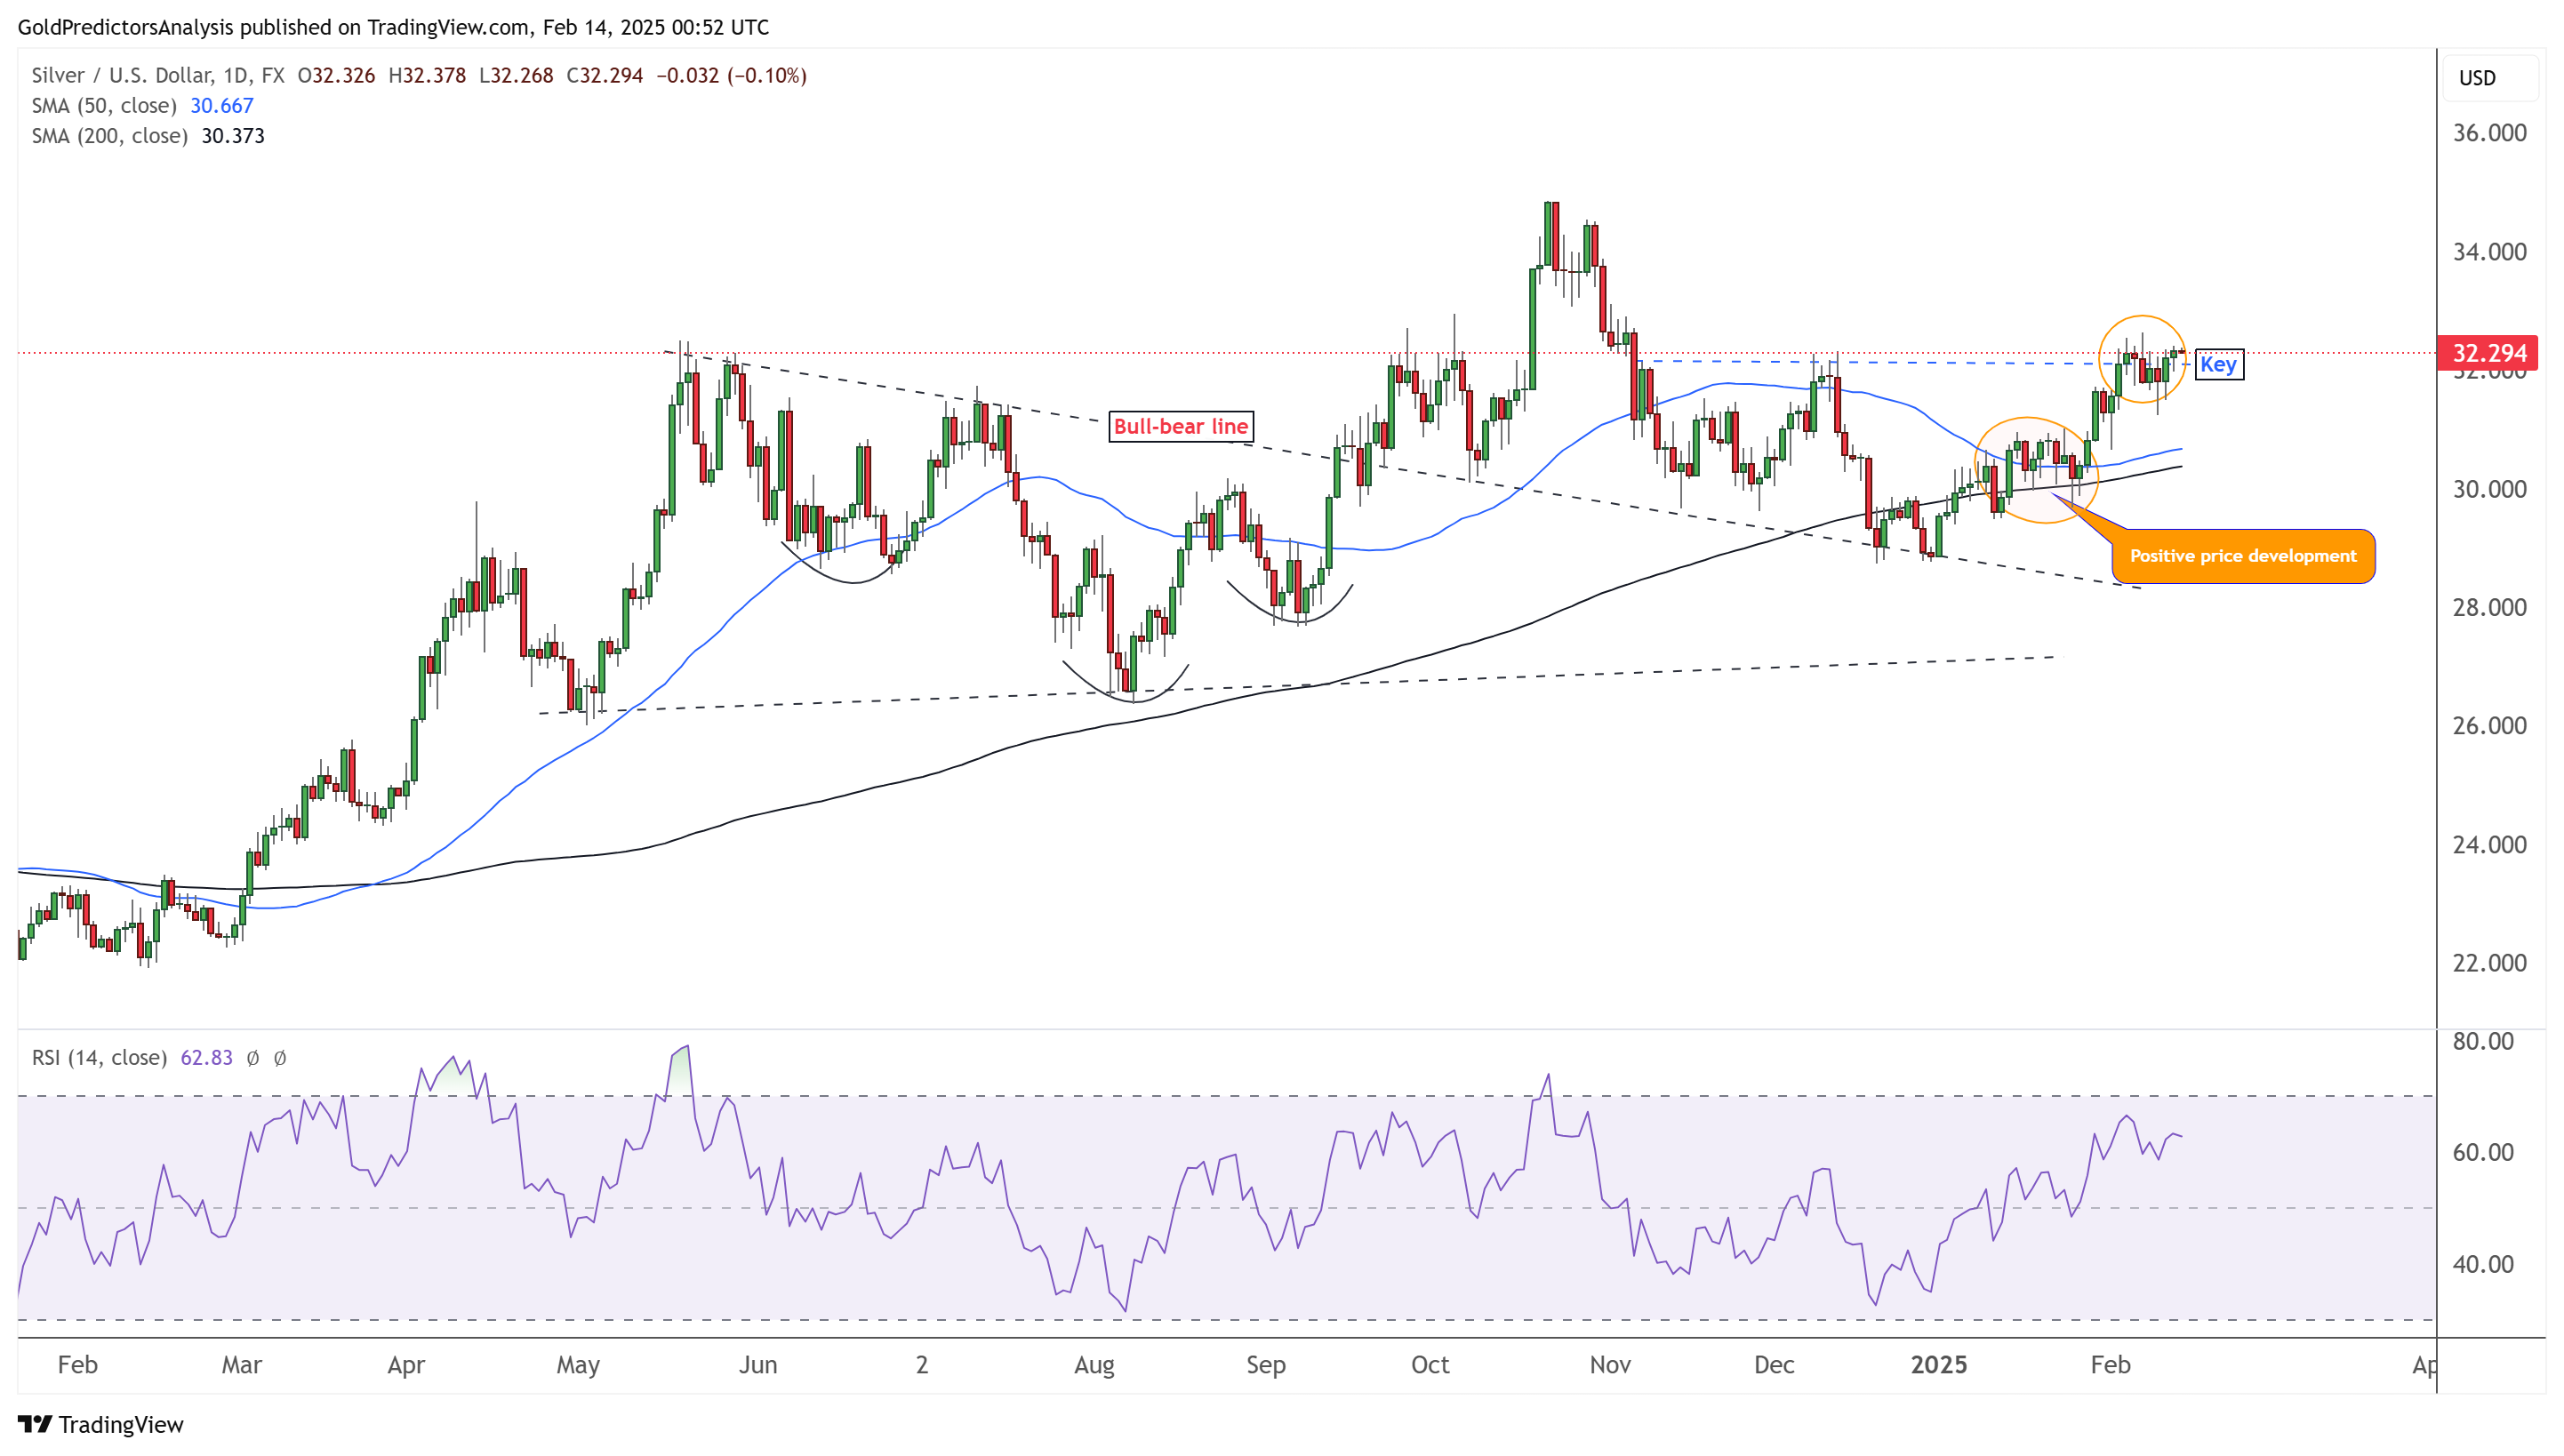Click the 1D interval in chart title
Viewport: 2564px width, 1456px height.
[234, 76]
